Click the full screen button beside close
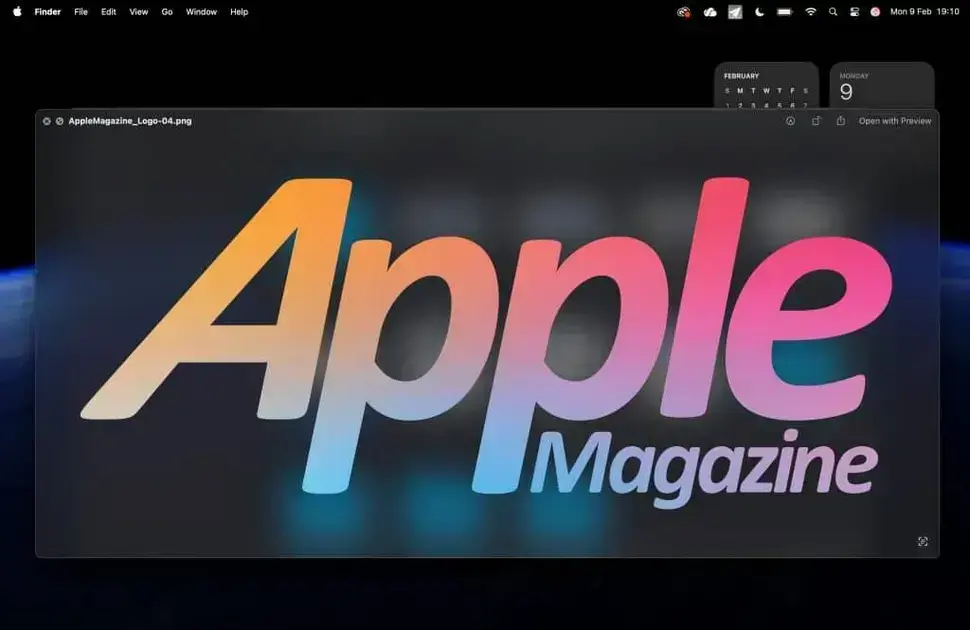 tap(59, 121)
